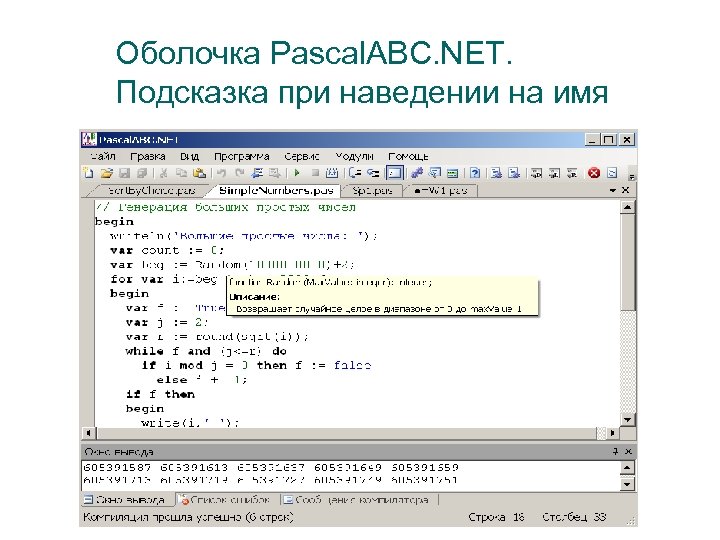Click the Save single-diskette icon
This screenshot has width=720, height=540.
pyautogui.click(x=124, y=173)
